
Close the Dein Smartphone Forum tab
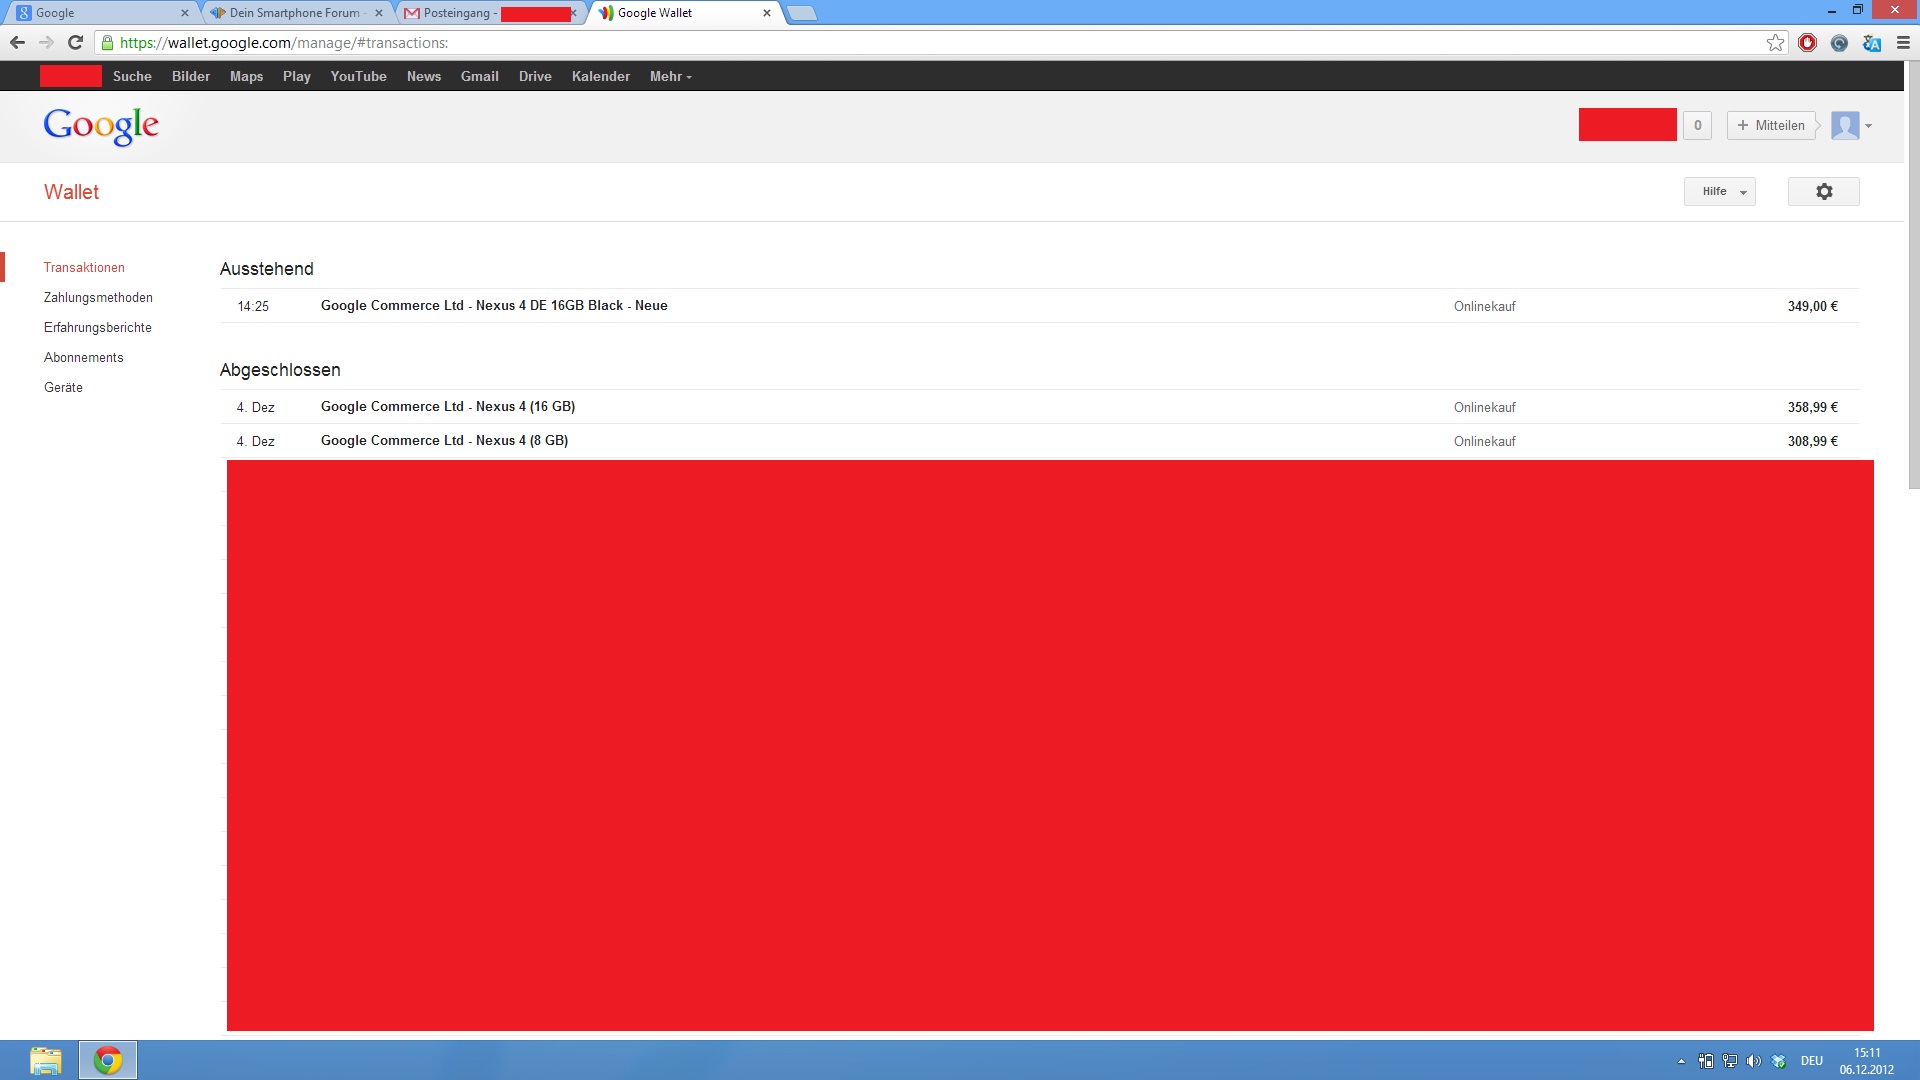379,13
